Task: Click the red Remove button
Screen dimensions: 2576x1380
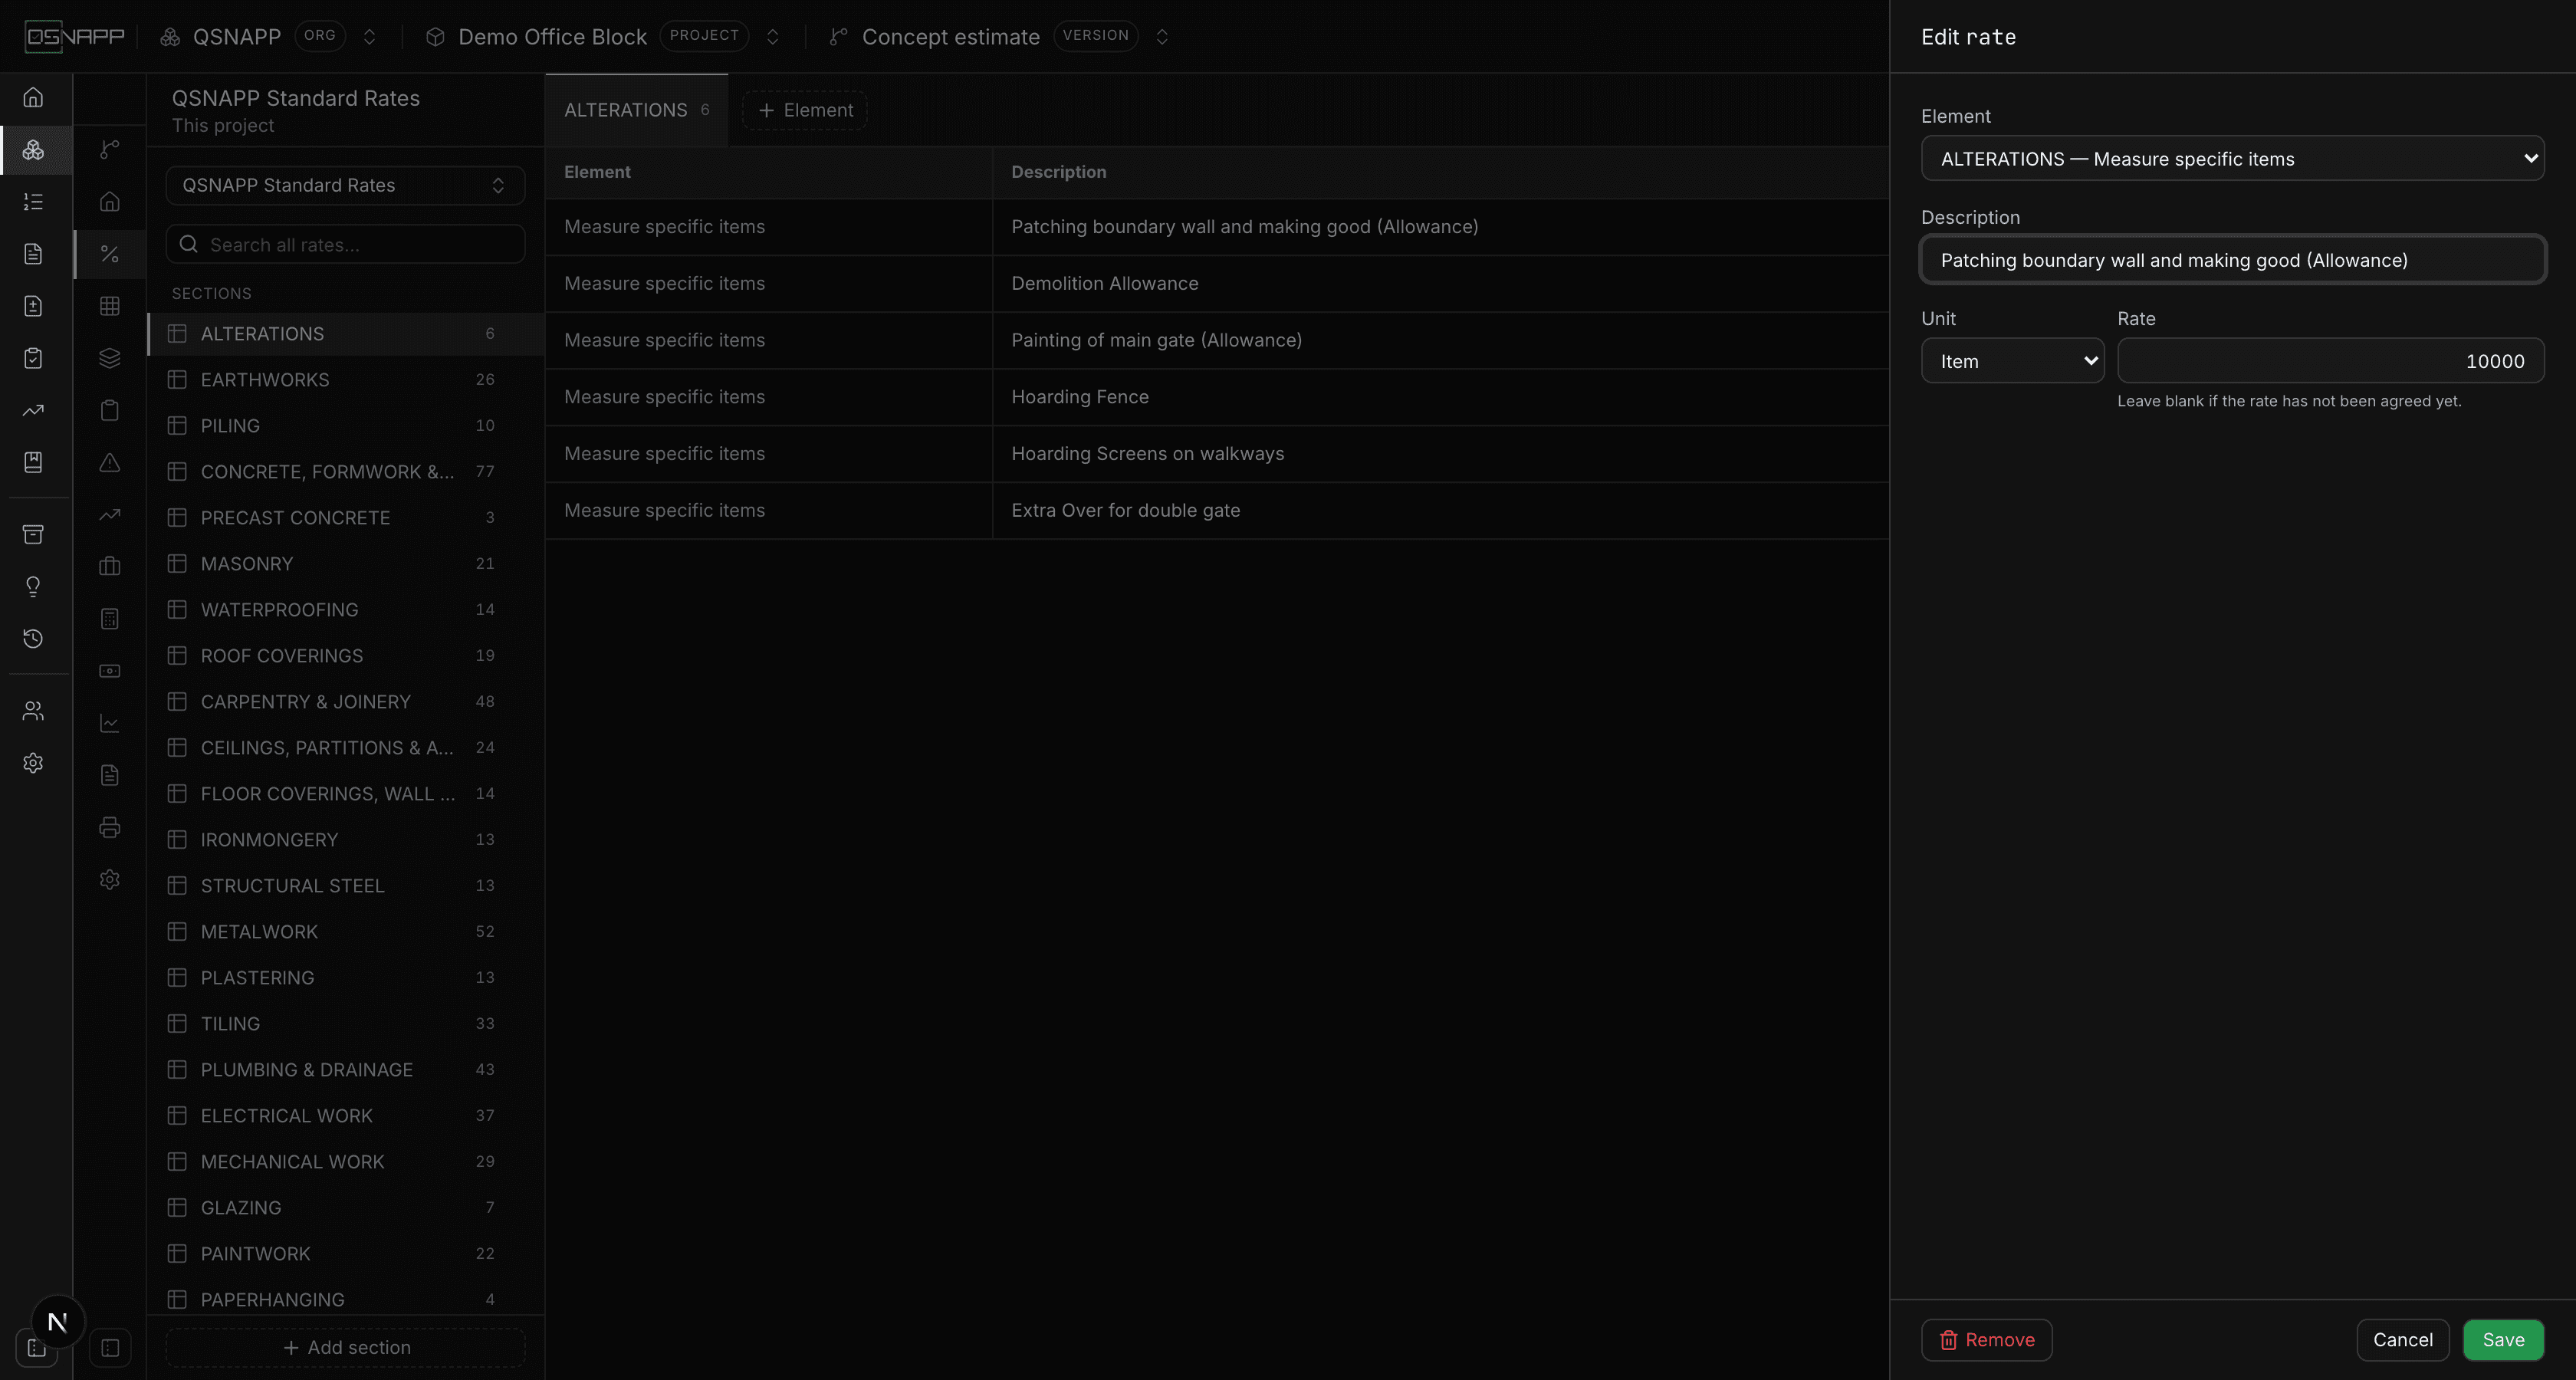Action: (1986, 1340)
